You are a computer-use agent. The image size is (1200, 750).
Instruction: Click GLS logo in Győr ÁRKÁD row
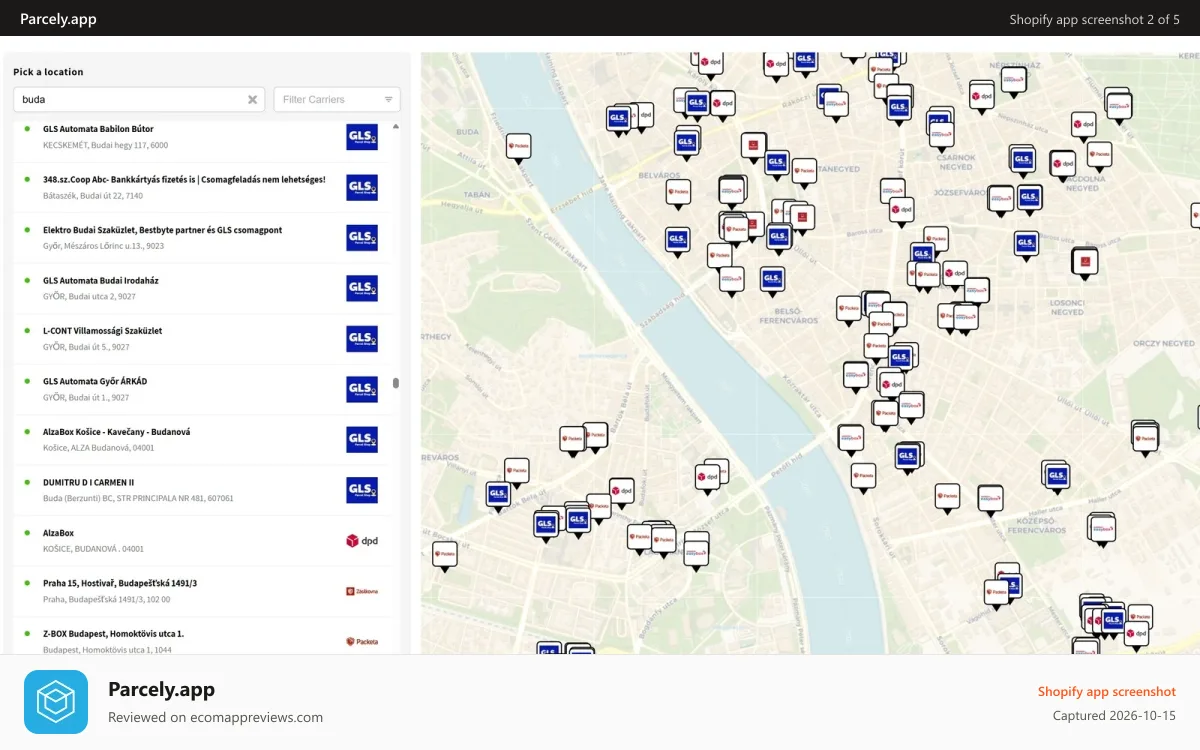point(362,389)
